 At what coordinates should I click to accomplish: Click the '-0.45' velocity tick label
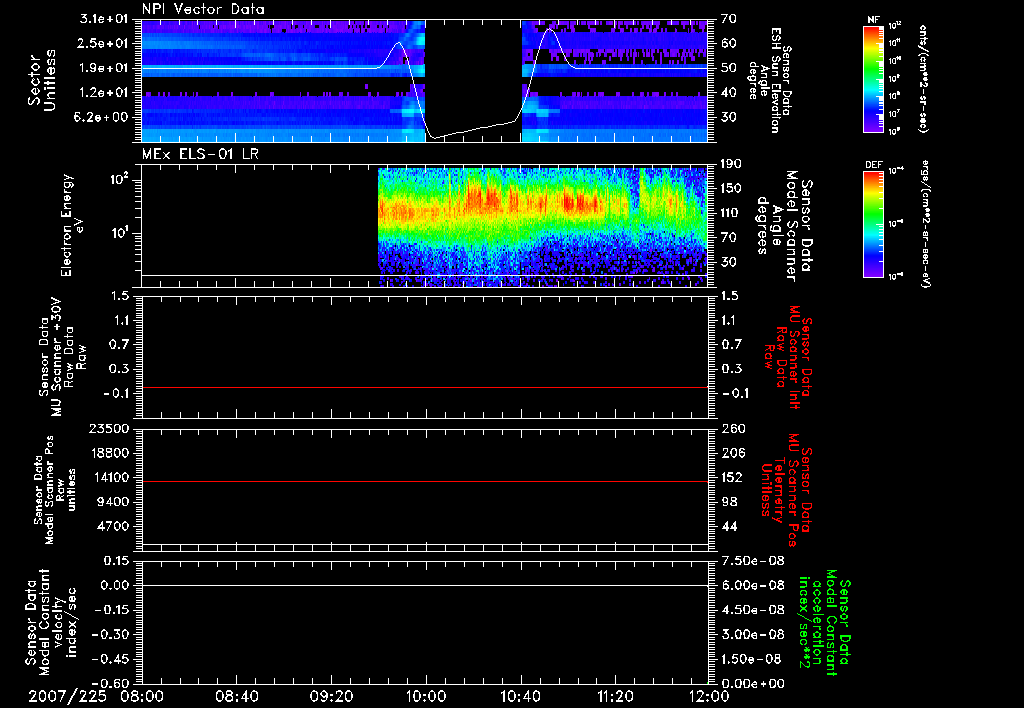(x=110, y=659)
